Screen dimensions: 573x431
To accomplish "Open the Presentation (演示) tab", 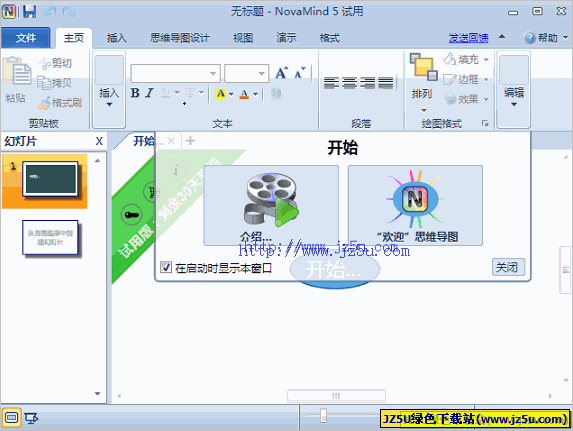I will pos(286,38).
